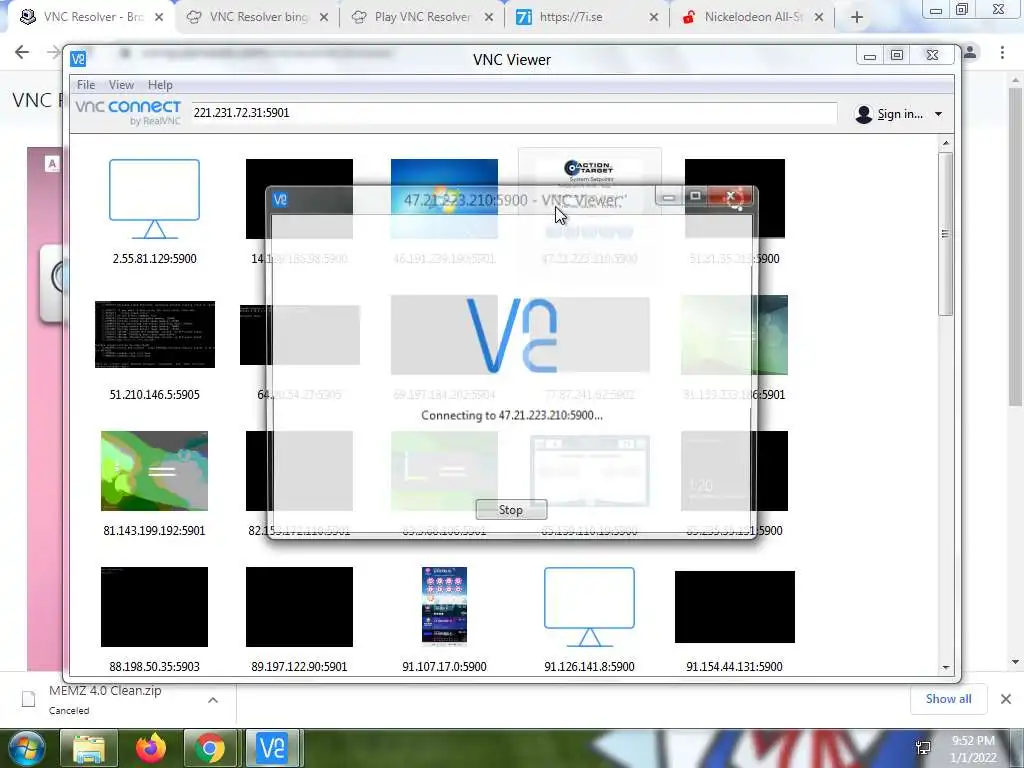Open the View menu in VNC Viewer
Image resolution: width=1024 pixels, height=768 pixels.
point(121,85)
